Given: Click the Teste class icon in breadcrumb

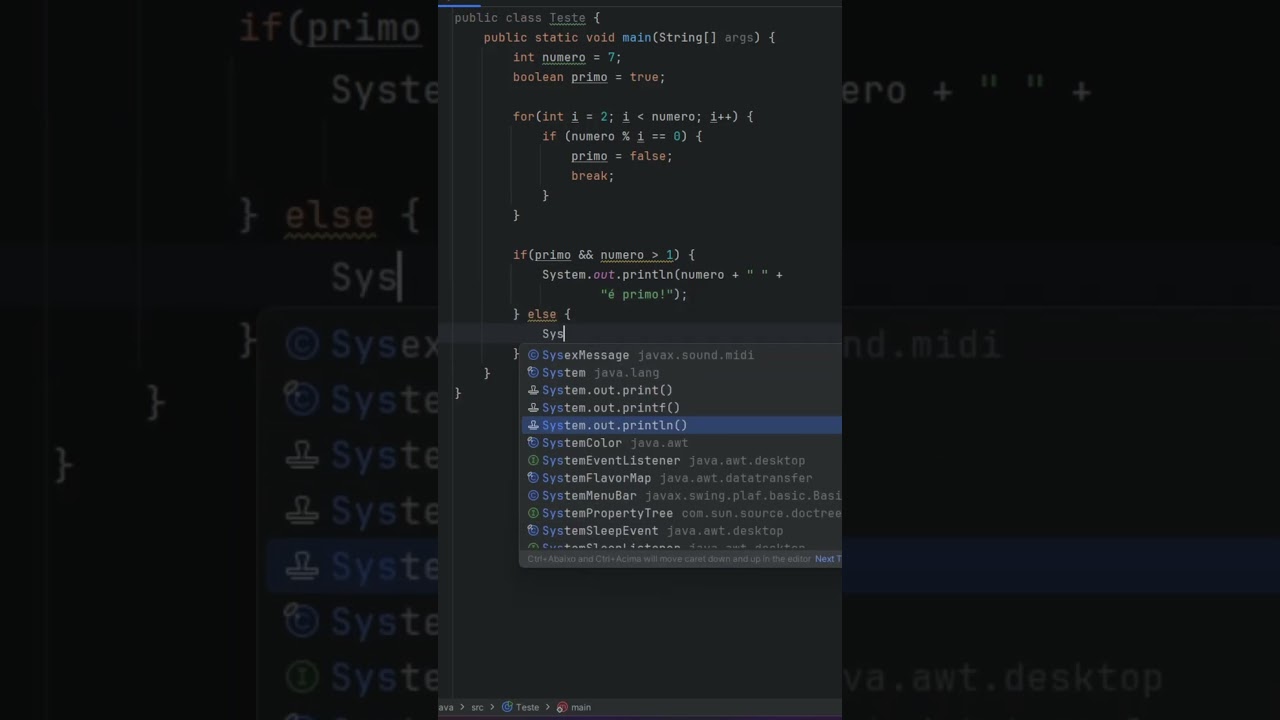Looking at the screenshot, I should (507, 707).
